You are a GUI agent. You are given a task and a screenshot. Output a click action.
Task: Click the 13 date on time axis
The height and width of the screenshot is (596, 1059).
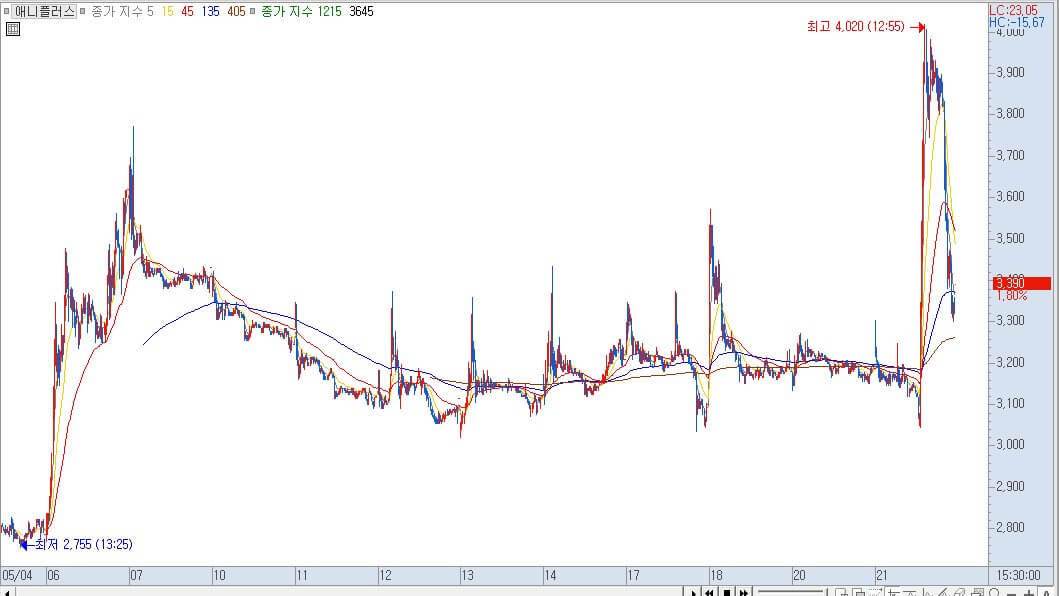pyautogui.click(x=467, y=576)
